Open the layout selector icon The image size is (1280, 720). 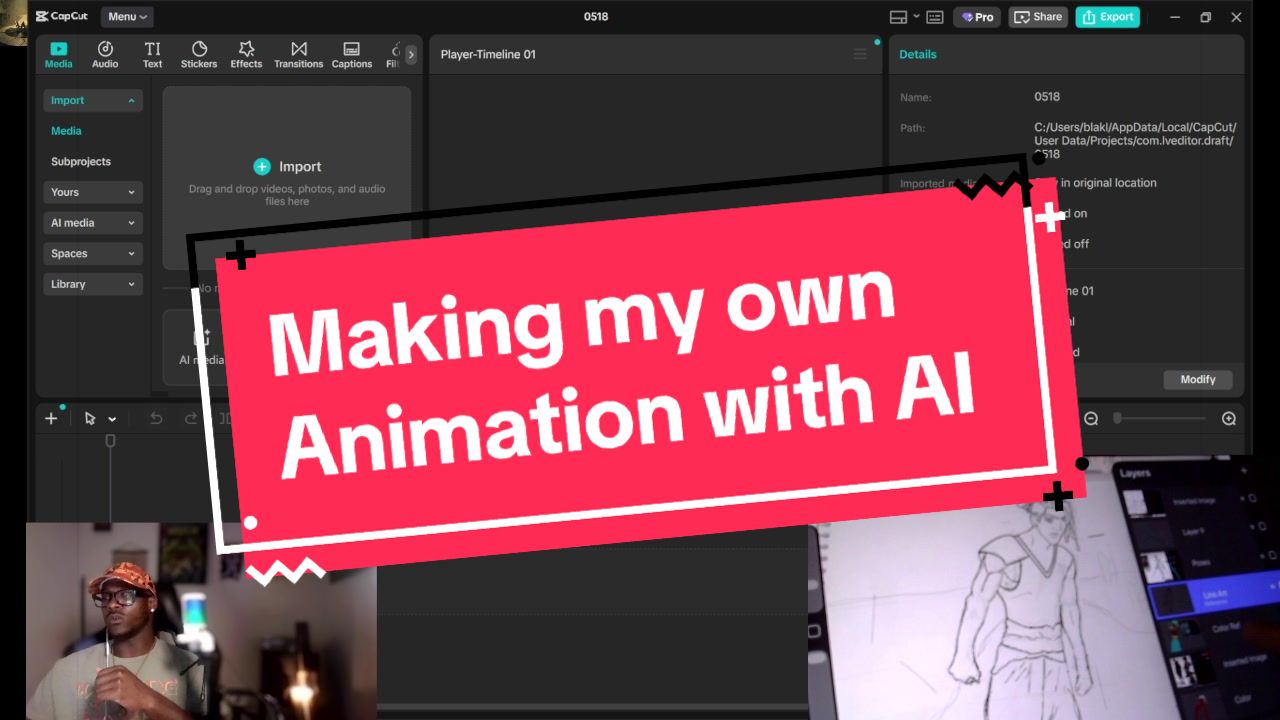[x=898, y=17]
